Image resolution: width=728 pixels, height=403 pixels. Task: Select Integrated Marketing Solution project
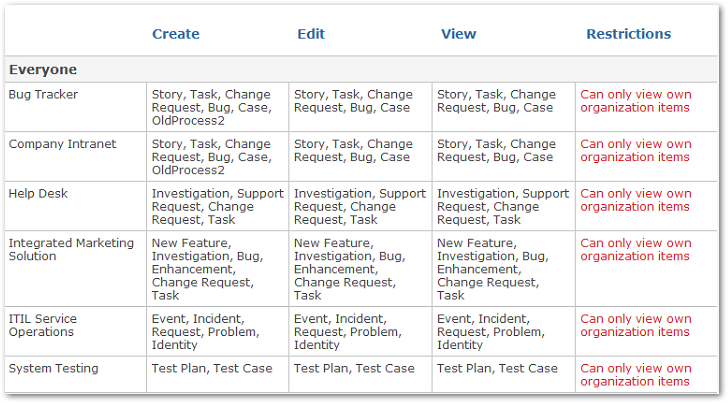71,249
